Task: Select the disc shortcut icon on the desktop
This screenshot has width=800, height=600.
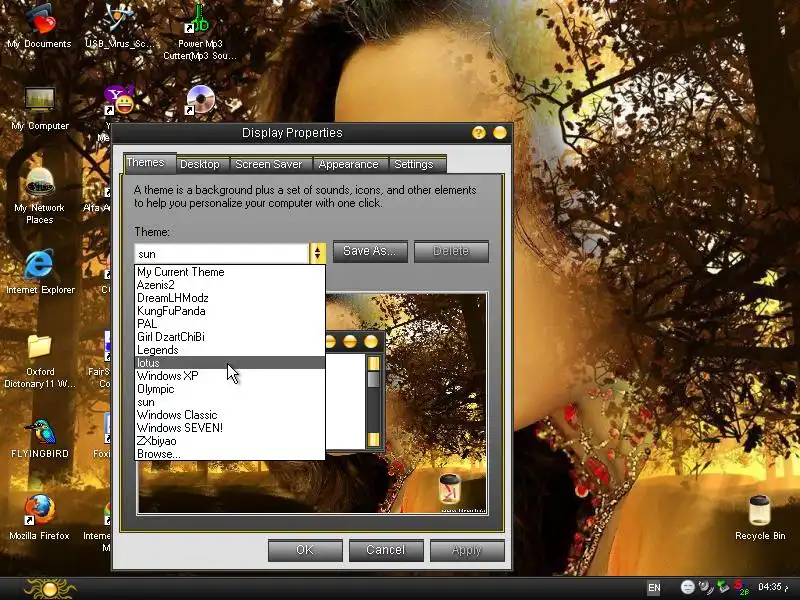Action: pyautogui.click(x=199, y=101)
